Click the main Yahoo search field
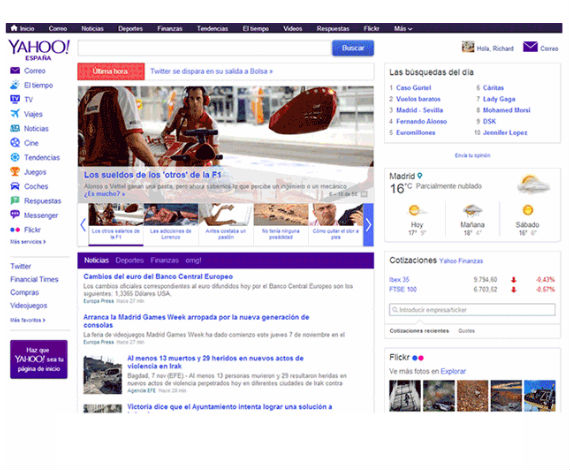The width and height of the screenshot is (570, 470). [x=204, y=48]
